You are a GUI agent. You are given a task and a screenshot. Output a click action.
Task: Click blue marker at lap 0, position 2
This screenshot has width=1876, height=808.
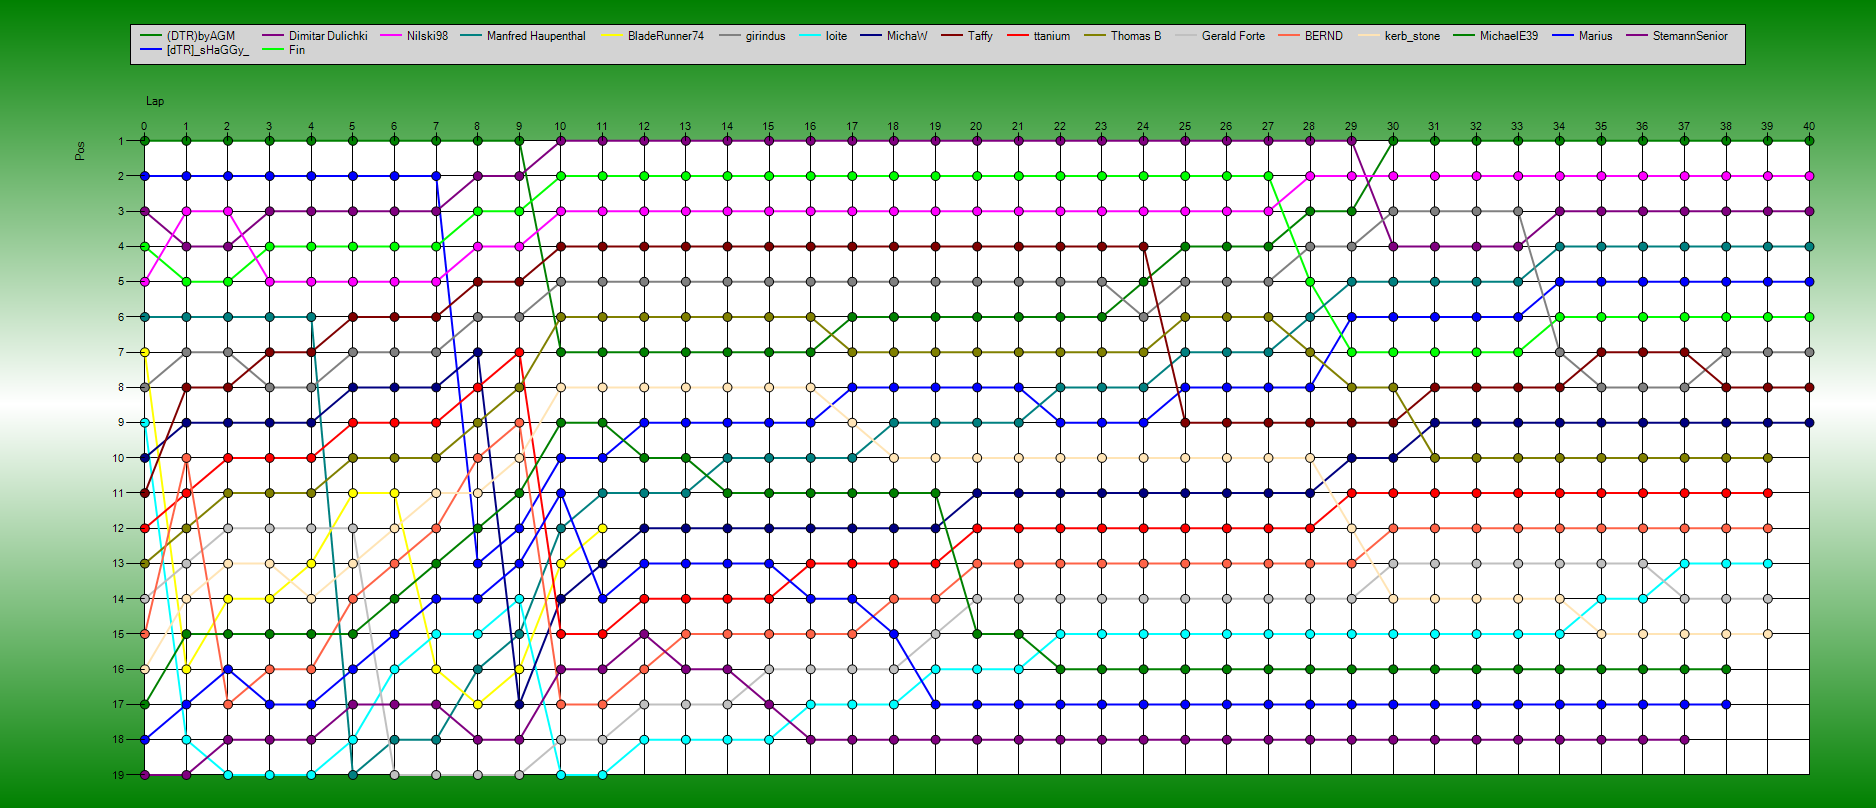point(144,176)
